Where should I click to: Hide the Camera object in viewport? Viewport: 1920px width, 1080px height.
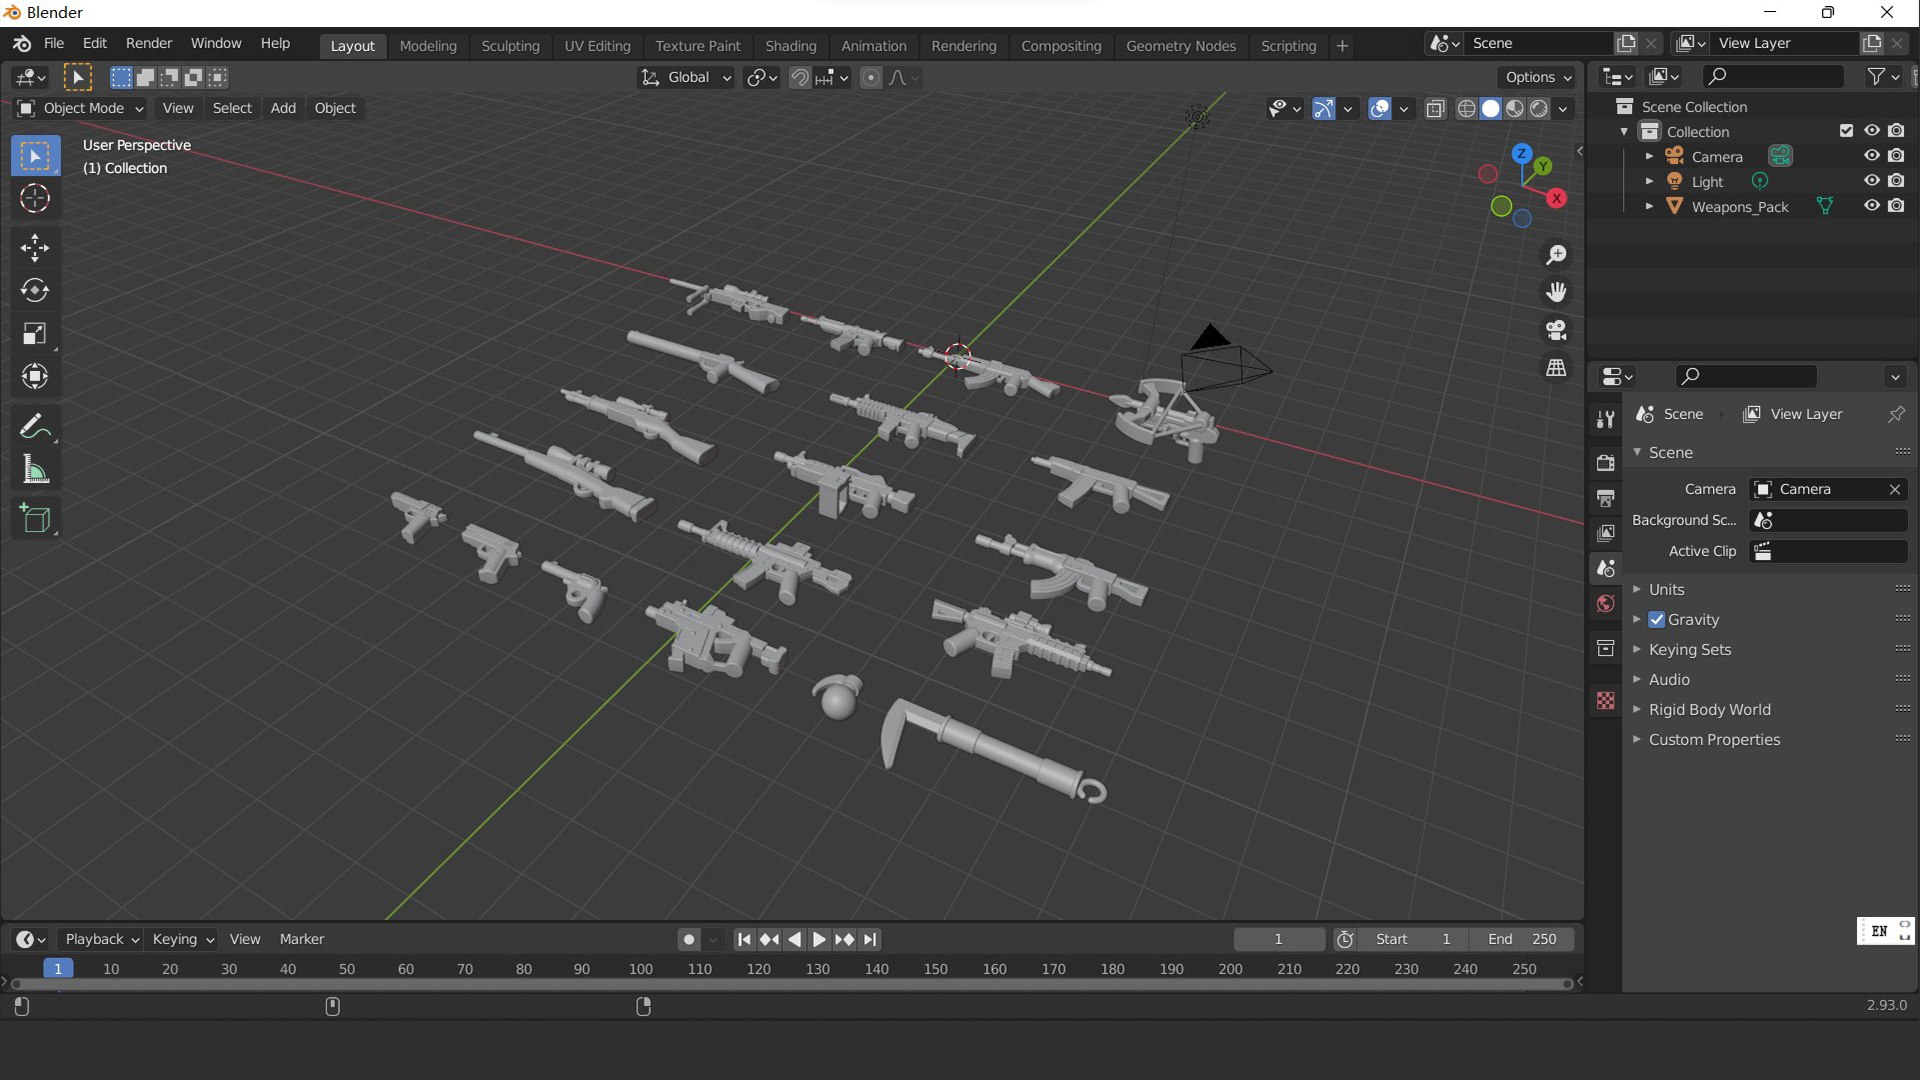click(x=1871, y=156)
